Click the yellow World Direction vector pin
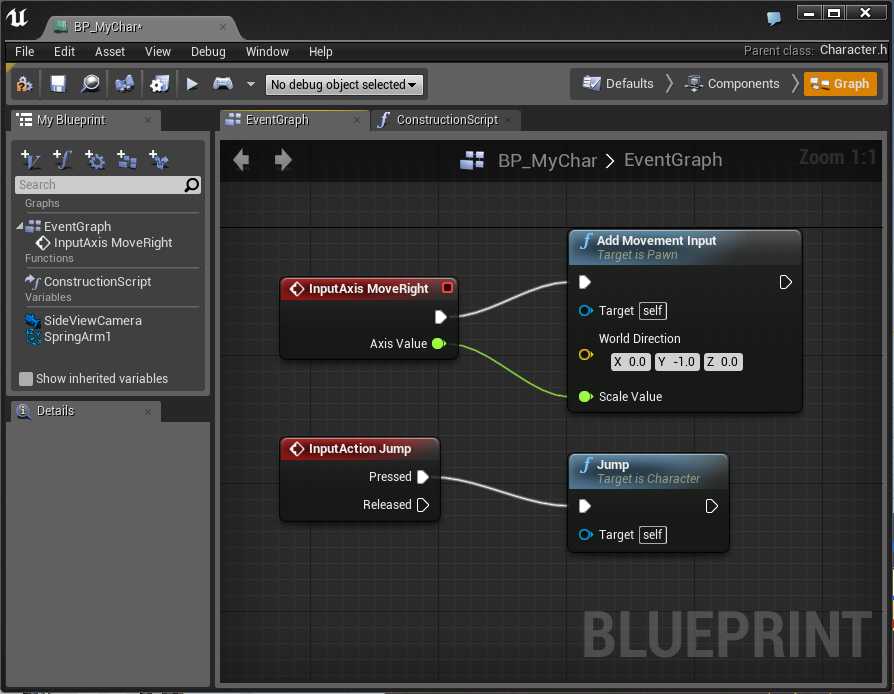This screenshot has width=894, height=694. (586, 355)
